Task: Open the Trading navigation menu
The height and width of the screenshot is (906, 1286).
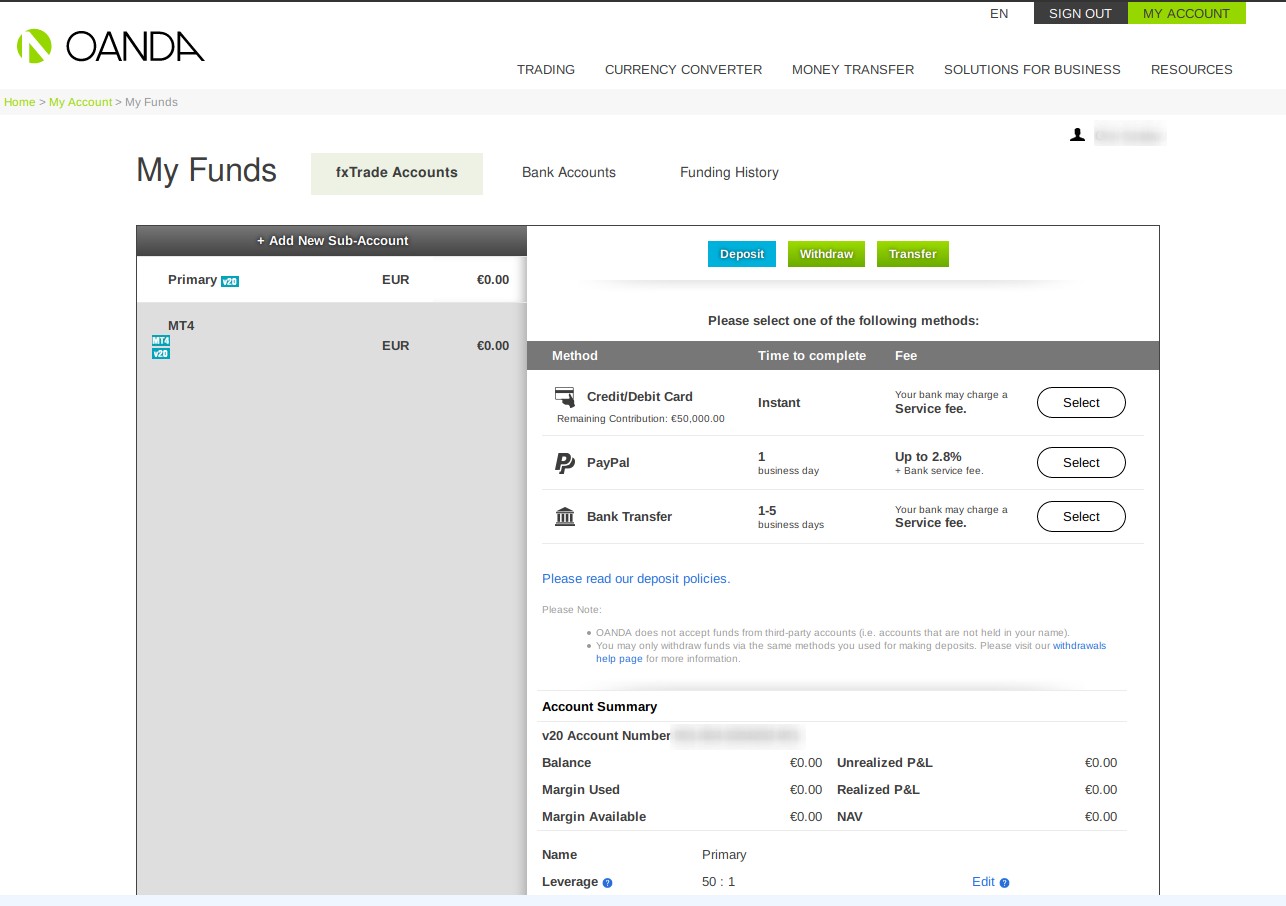Action: [x=546, y=70]
